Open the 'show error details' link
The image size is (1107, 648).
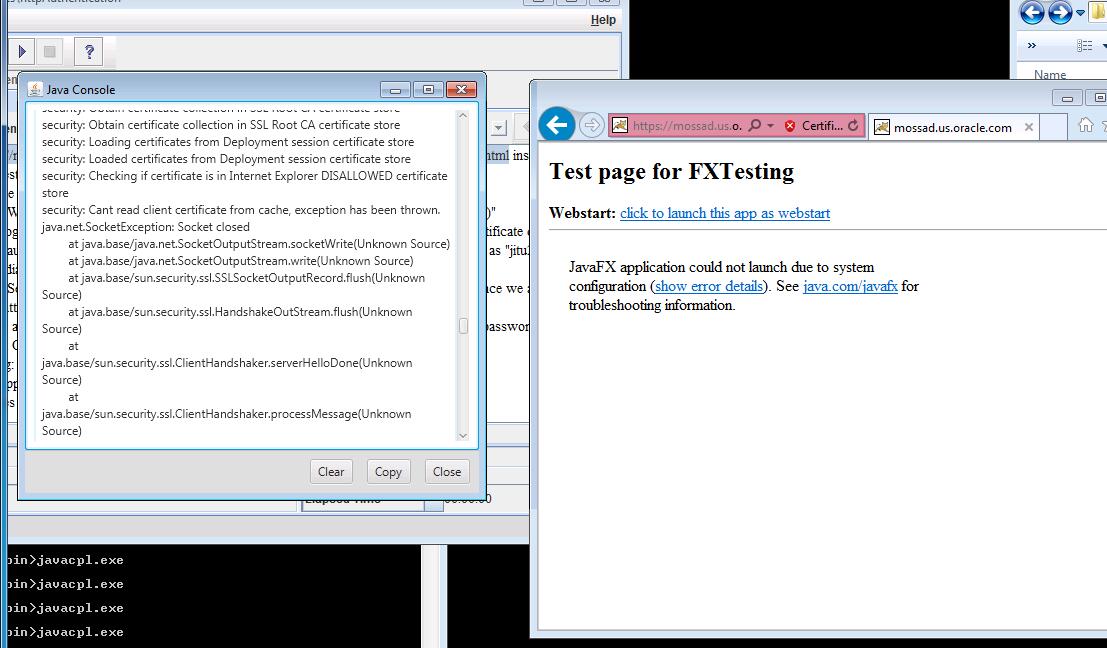[x=709, y=286]
